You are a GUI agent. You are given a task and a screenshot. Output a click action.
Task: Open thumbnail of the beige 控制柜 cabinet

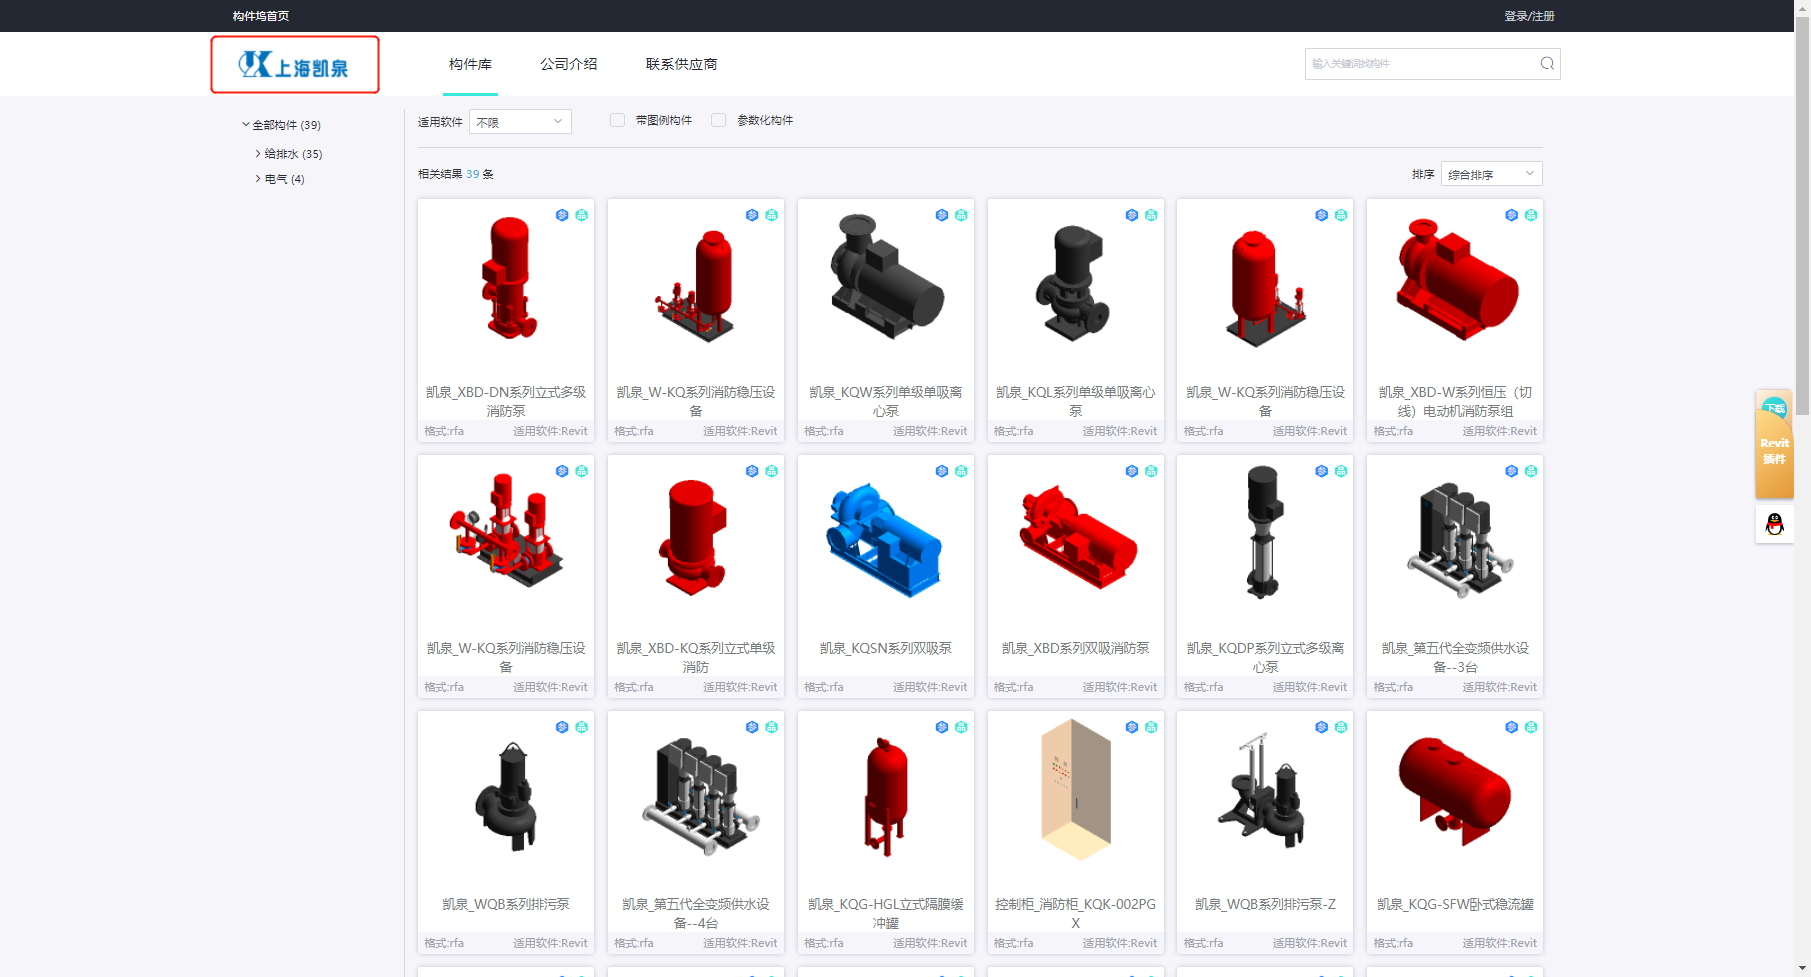[x=1075, y=790]
